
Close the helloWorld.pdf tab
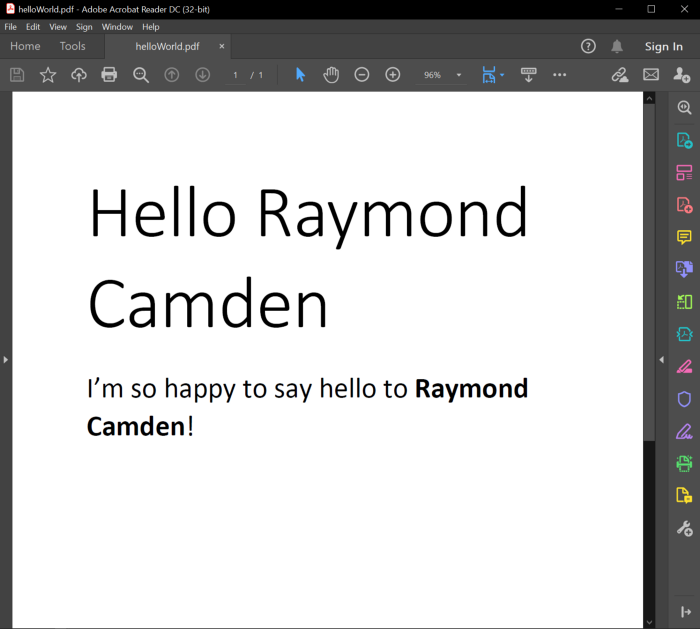[222, 46]
